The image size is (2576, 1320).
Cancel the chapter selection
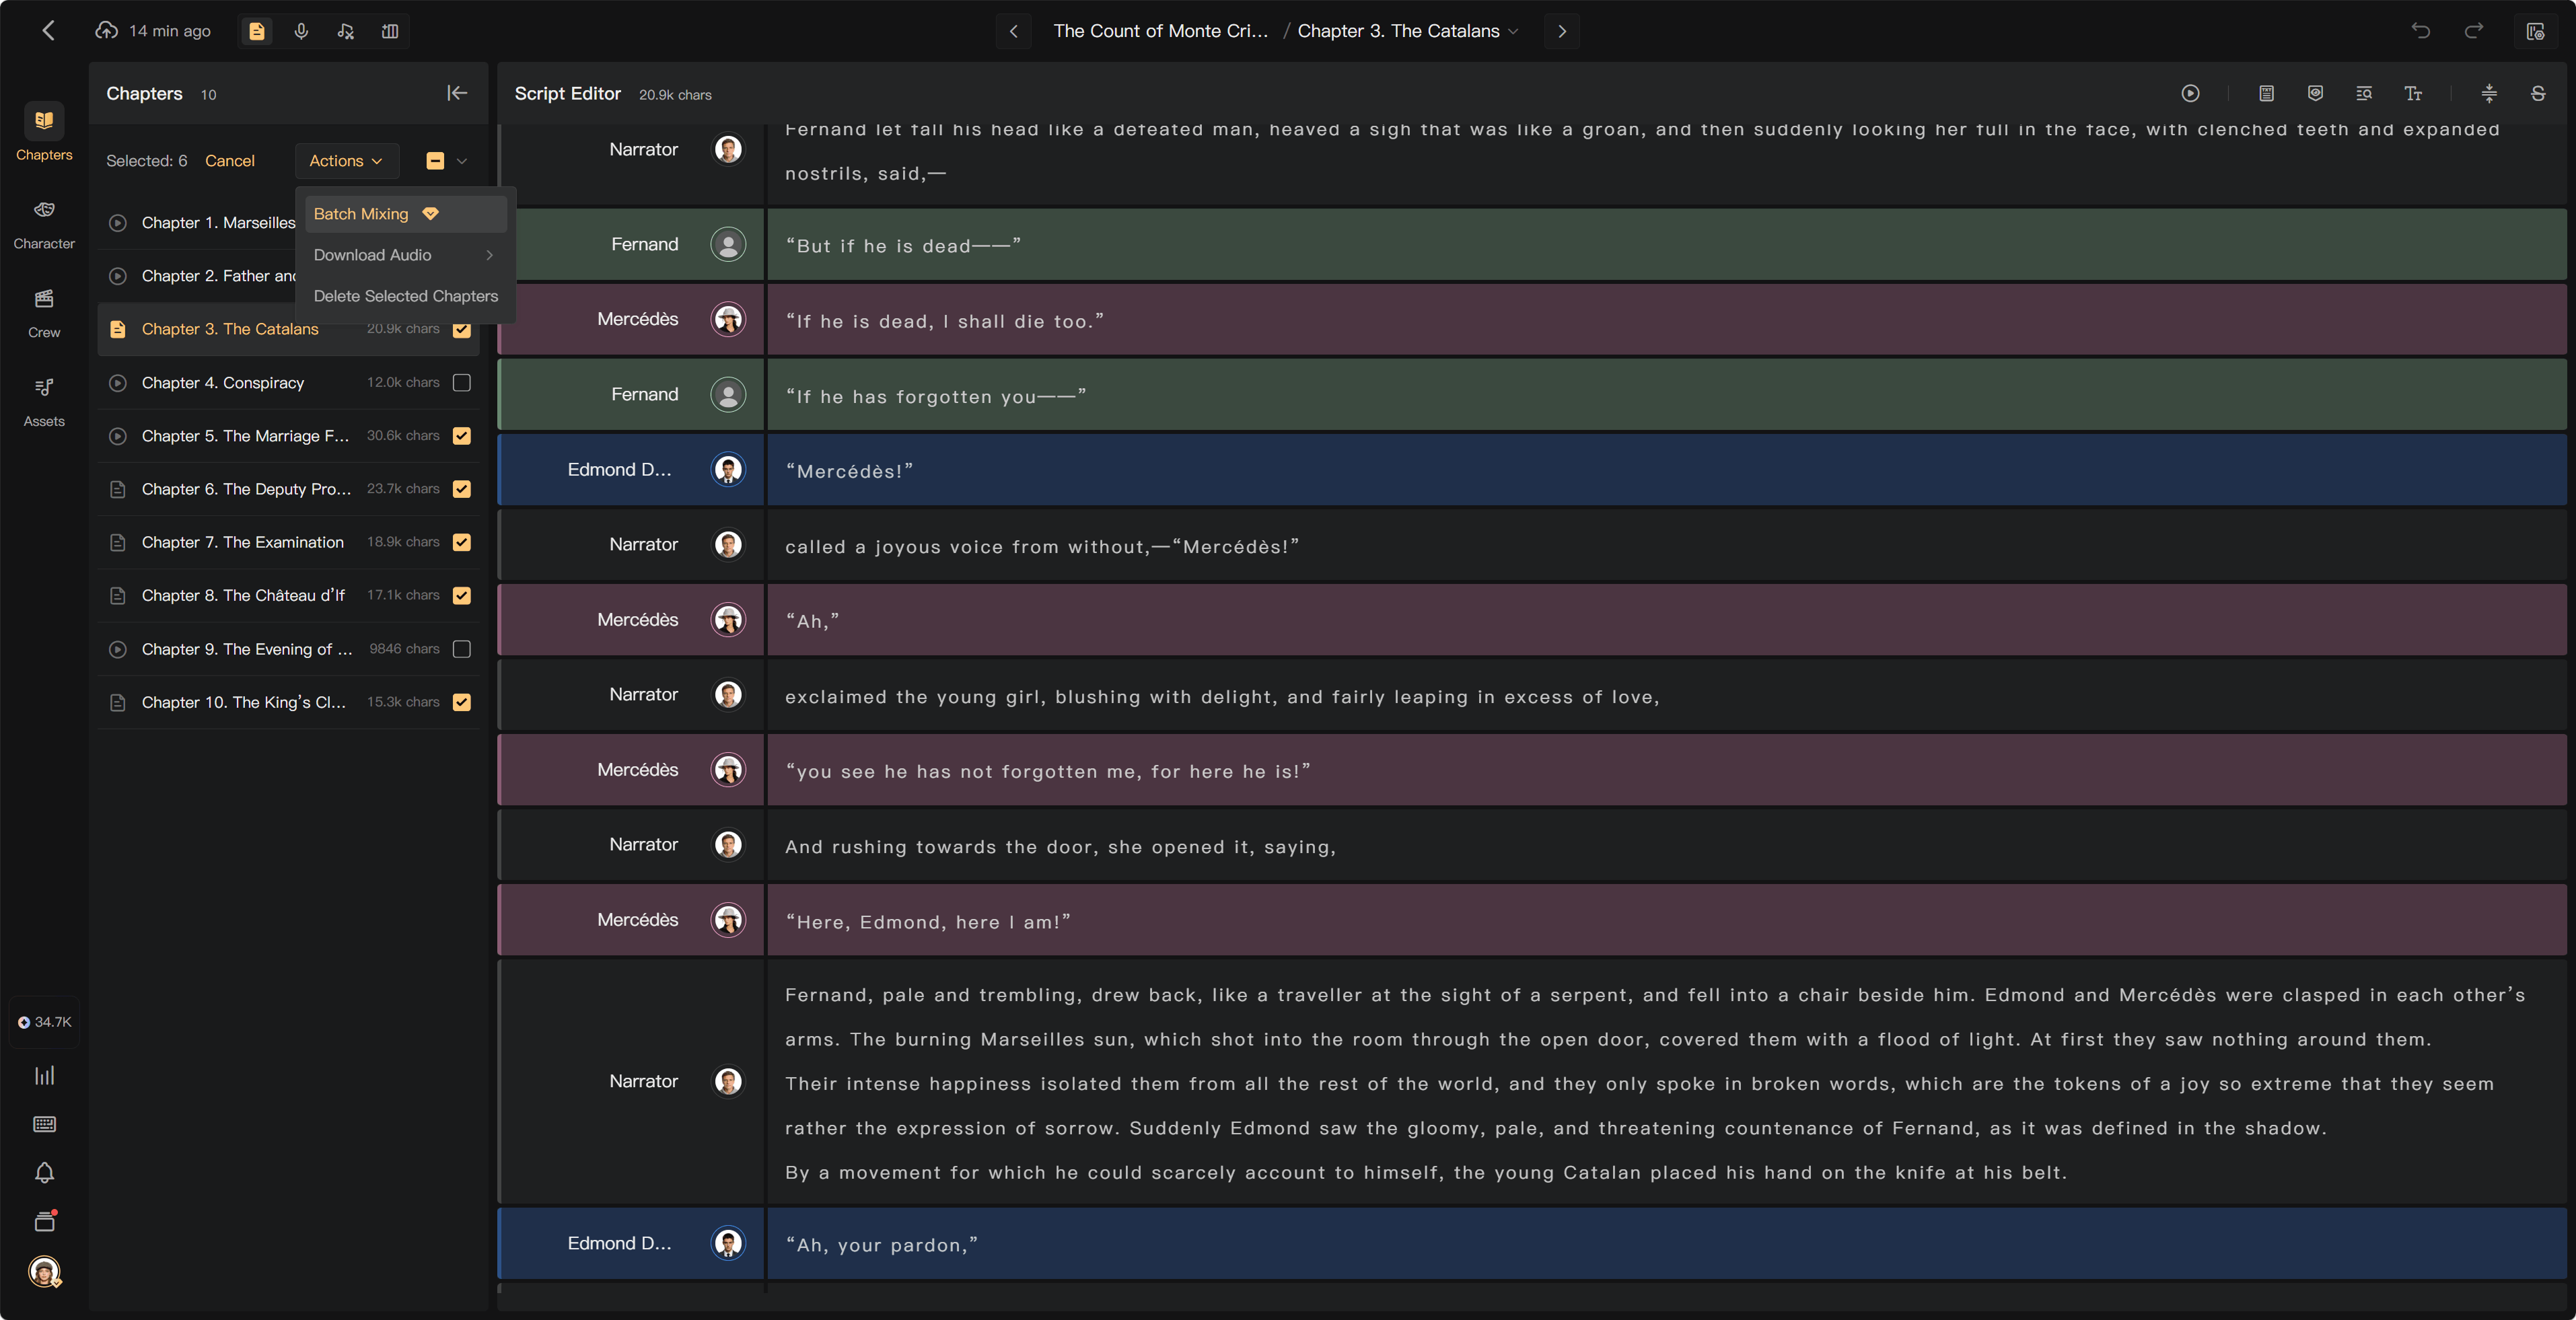(230, 161)
